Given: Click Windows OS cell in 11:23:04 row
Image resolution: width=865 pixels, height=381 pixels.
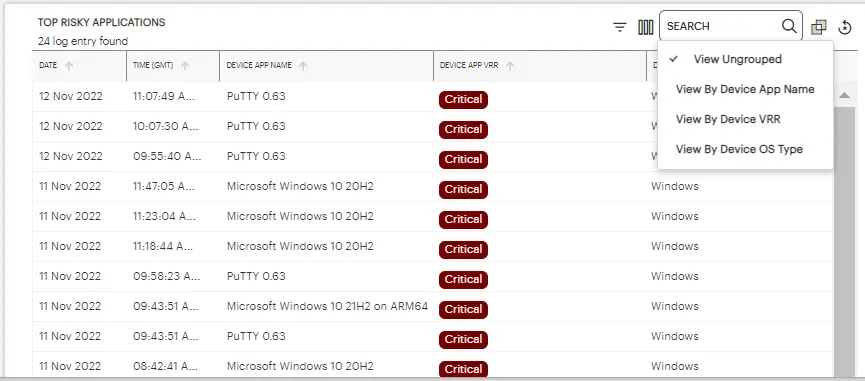Looking at the screenshot, I should pos(675,216).
